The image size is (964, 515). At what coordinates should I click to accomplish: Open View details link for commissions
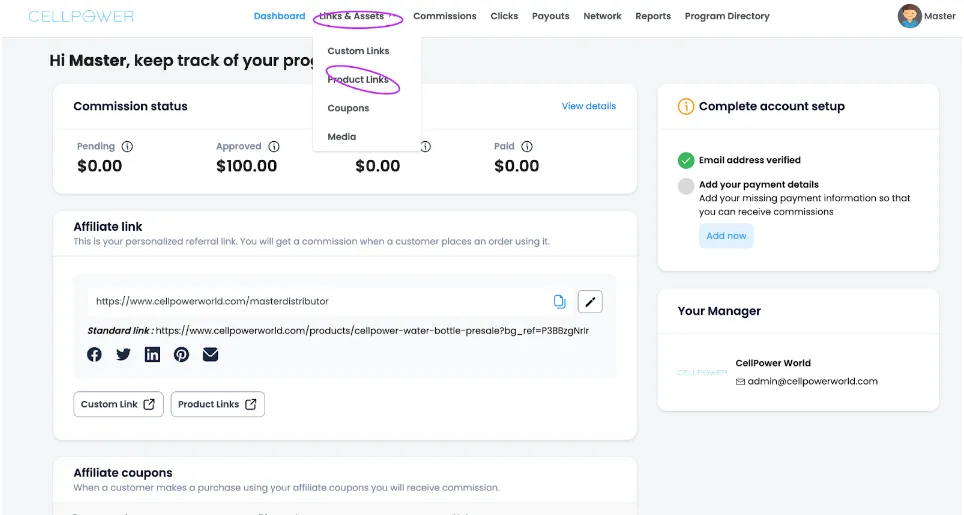click(x=588, y=106)
